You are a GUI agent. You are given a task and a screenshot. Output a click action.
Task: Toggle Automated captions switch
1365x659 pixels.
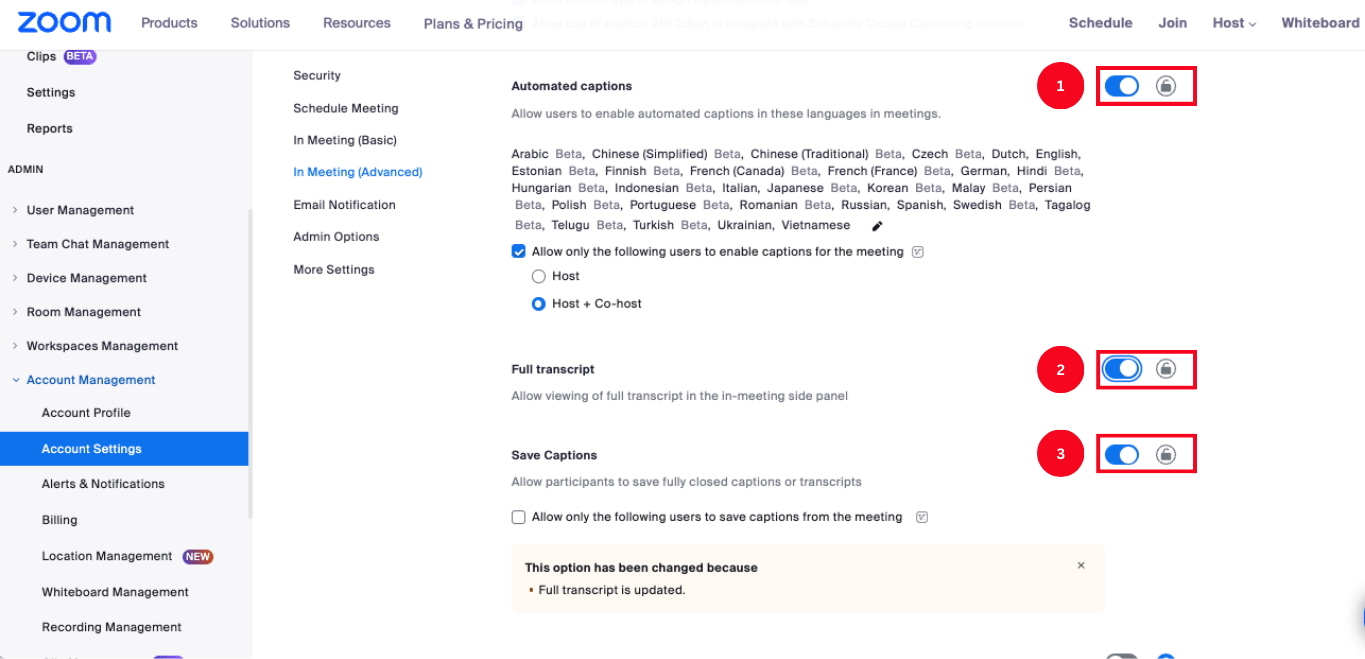(x=1122, y=86)
